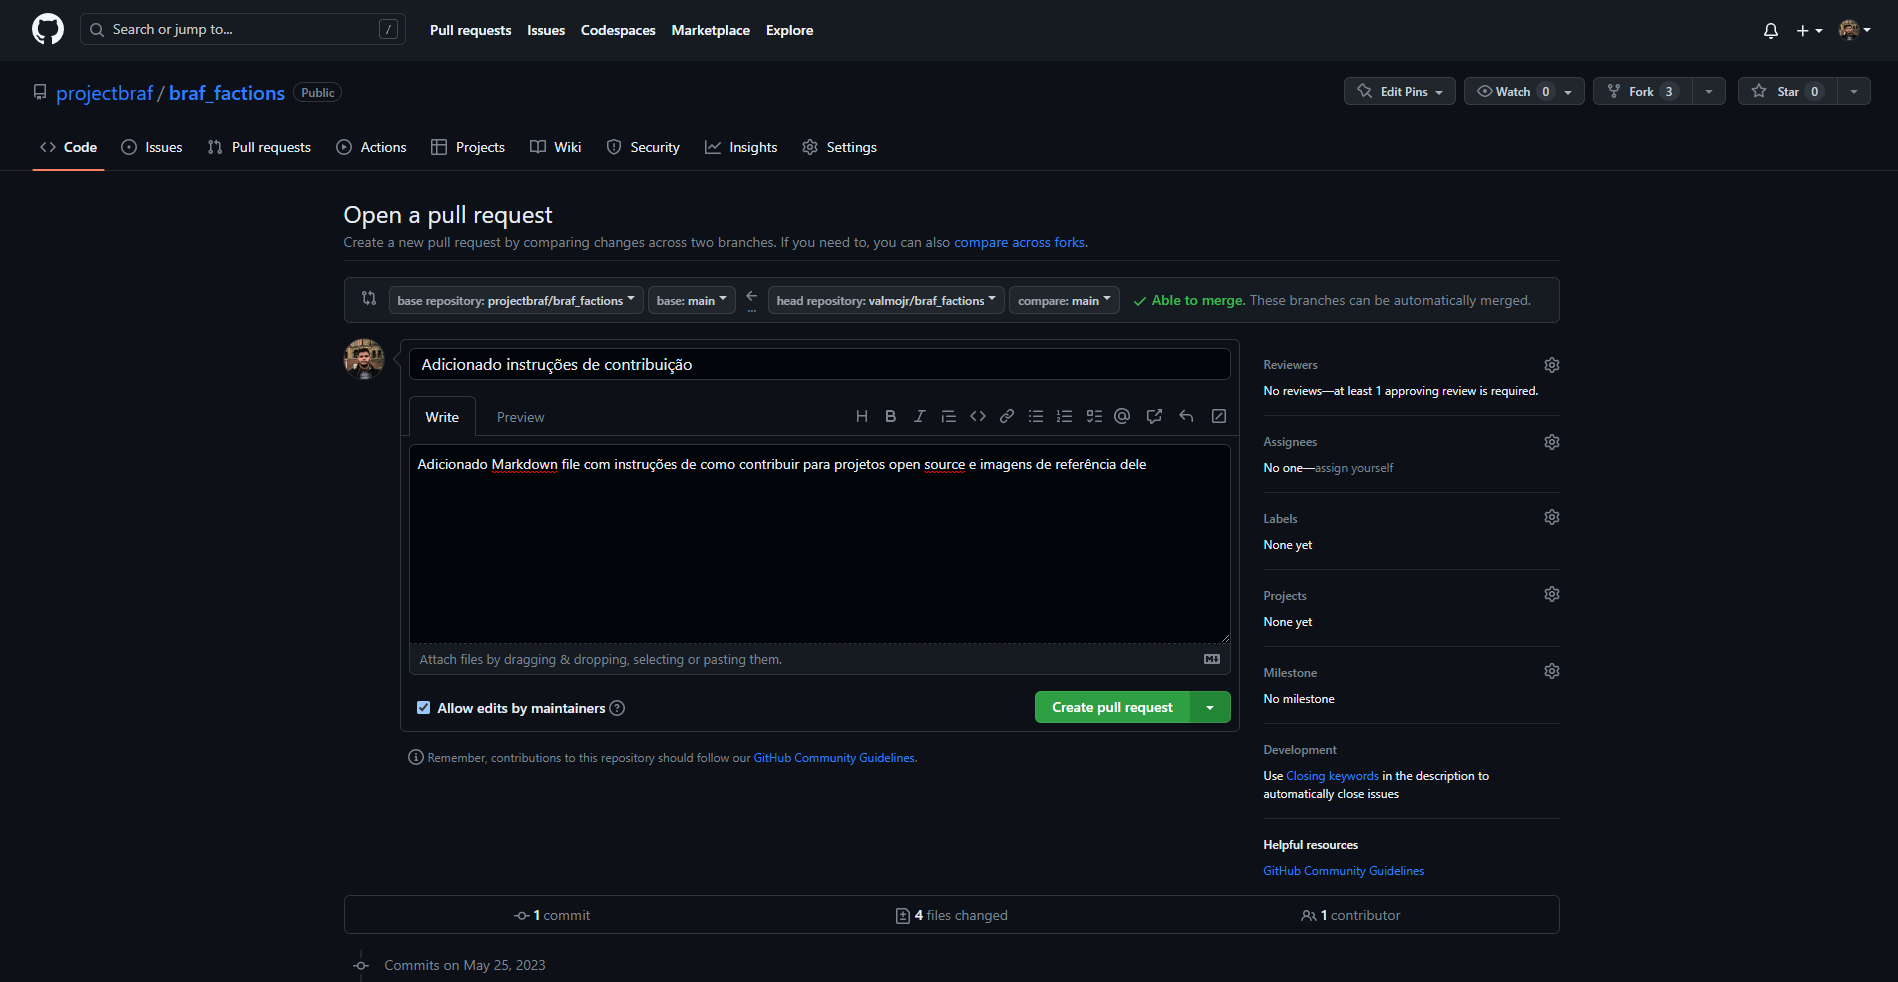
Task: Open the braf_factions repository link
Action: tap(227, 93)
